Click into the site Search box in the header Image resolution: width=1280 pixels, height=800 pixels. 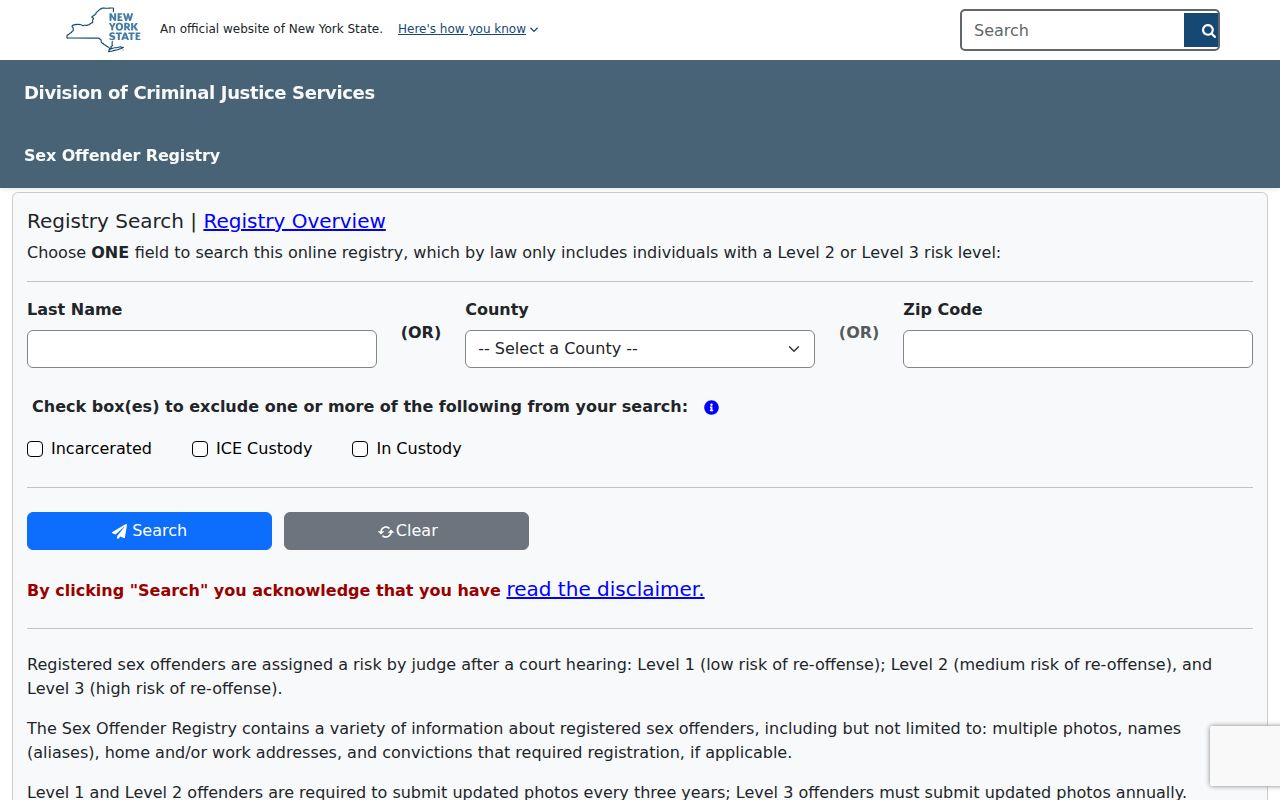coord(1073,30)
